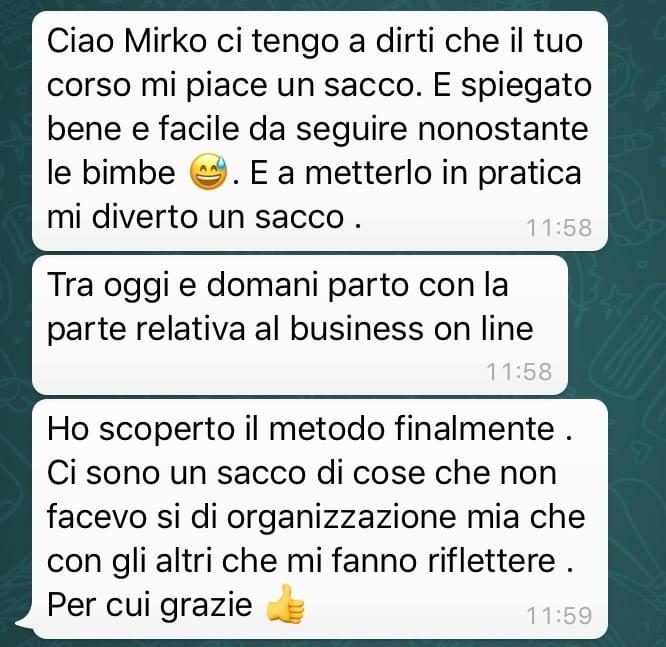Image resolution: width=666 pixels, height=647 pixels.
Task: Click the word 'organizzazione' in last message
Action: (343, 518)
